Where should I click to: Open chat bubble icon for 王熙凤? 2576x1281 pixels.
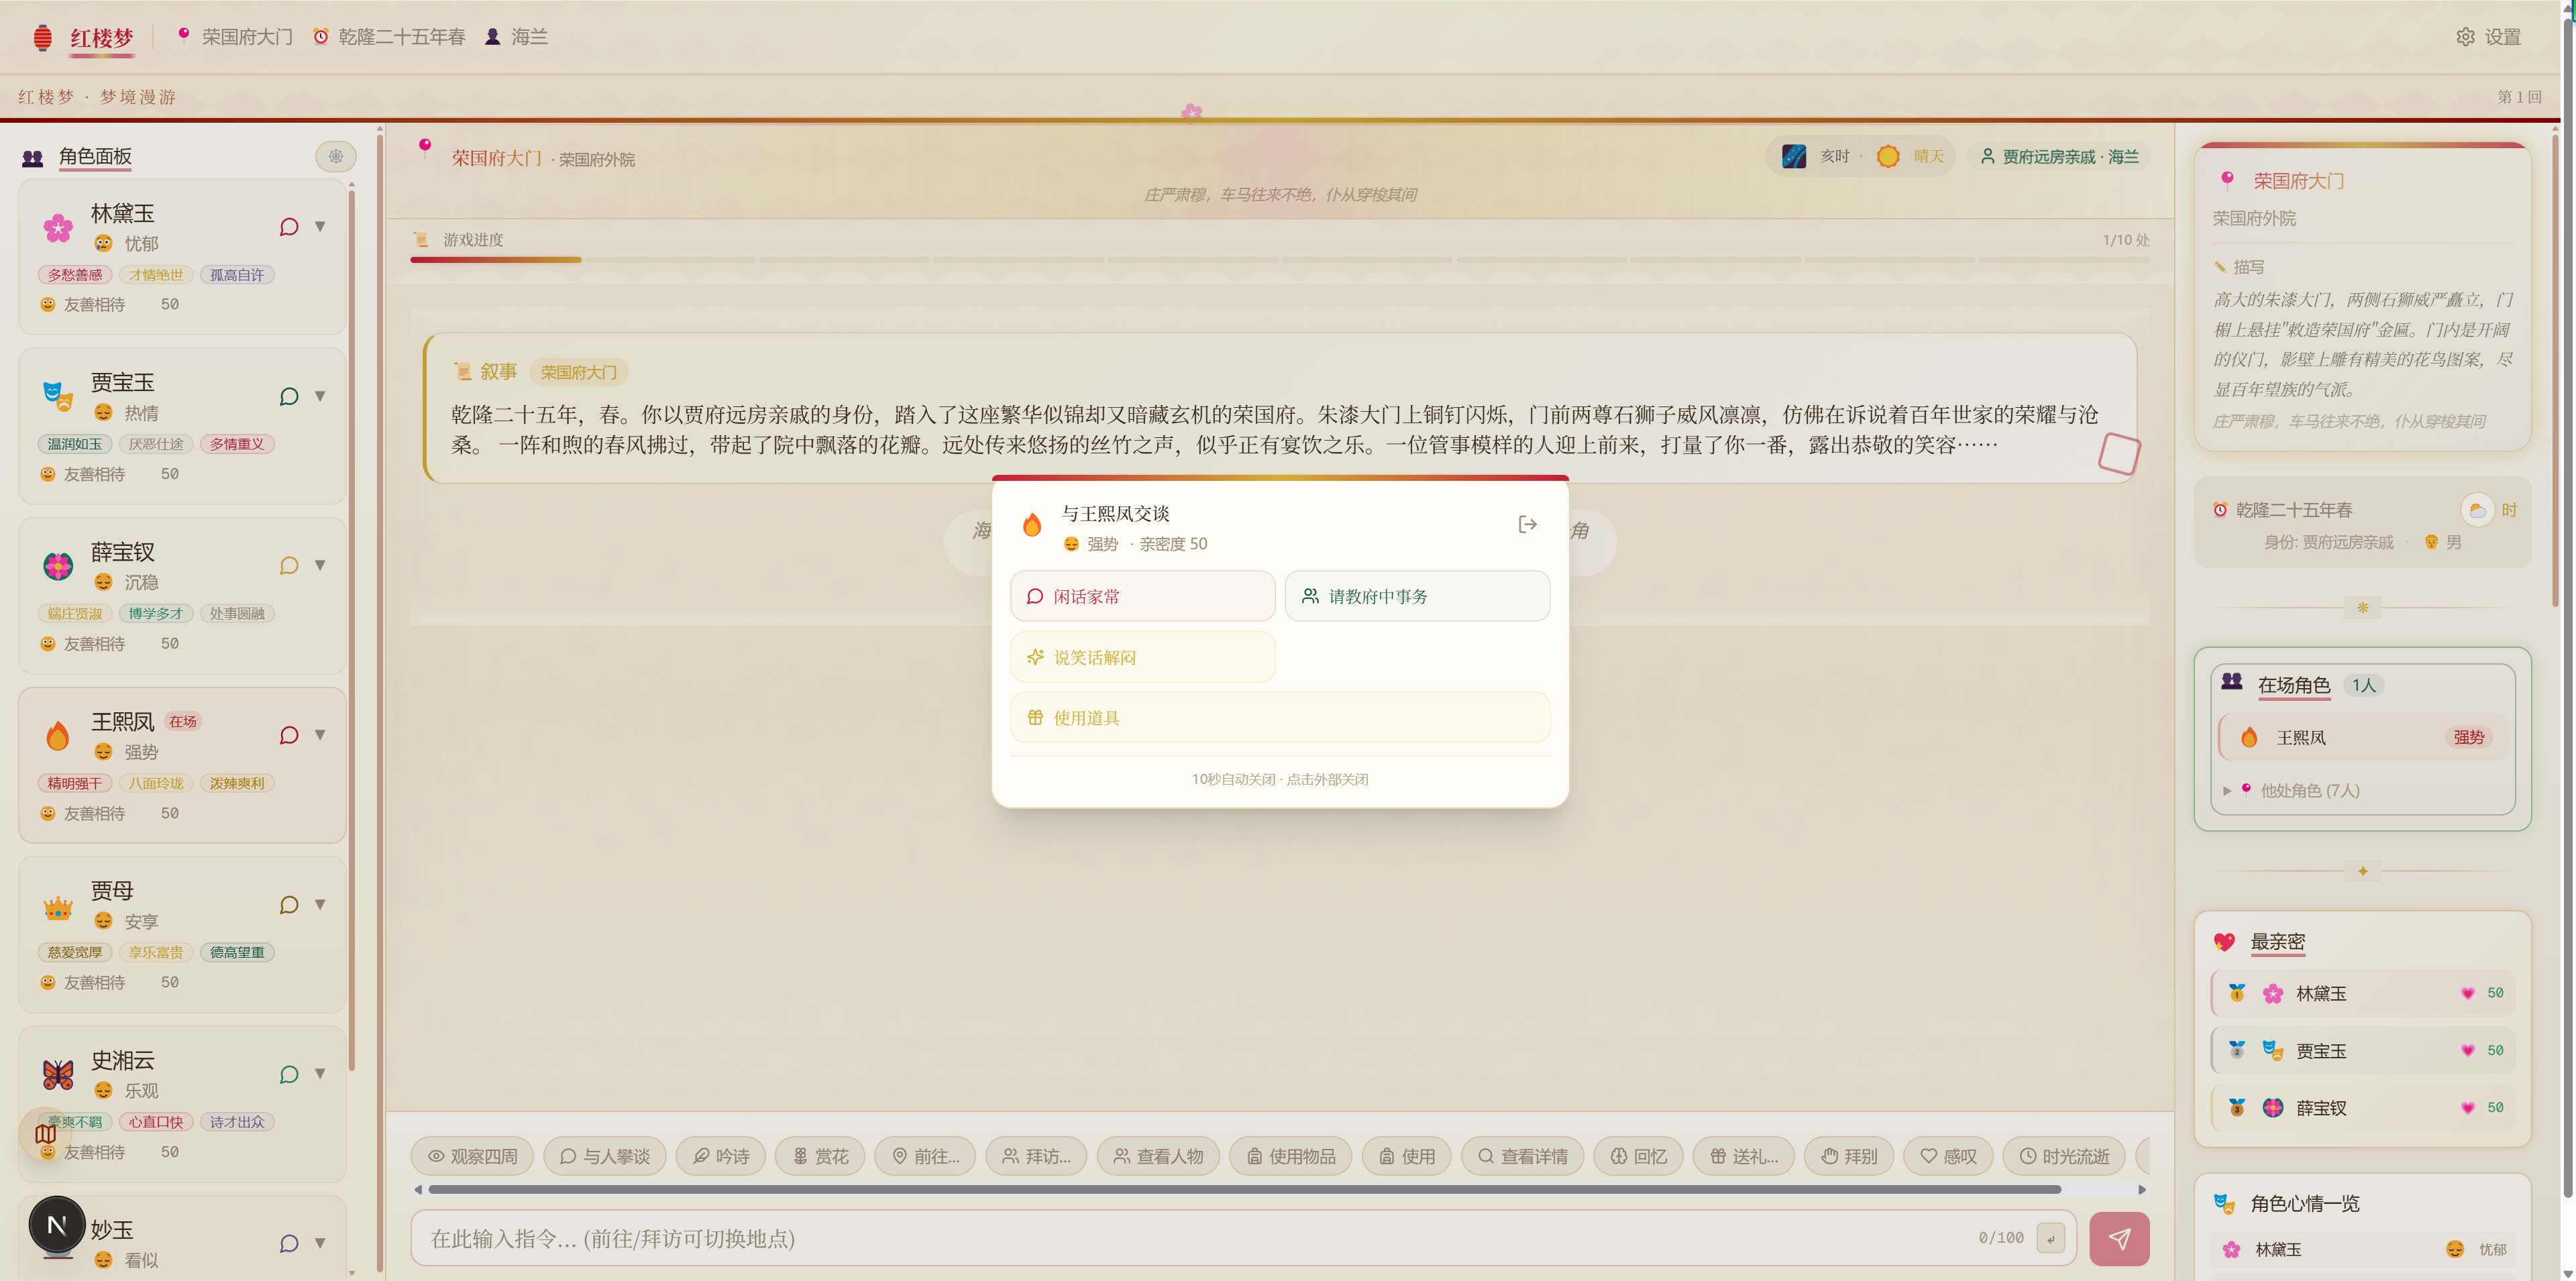[289, 736]
